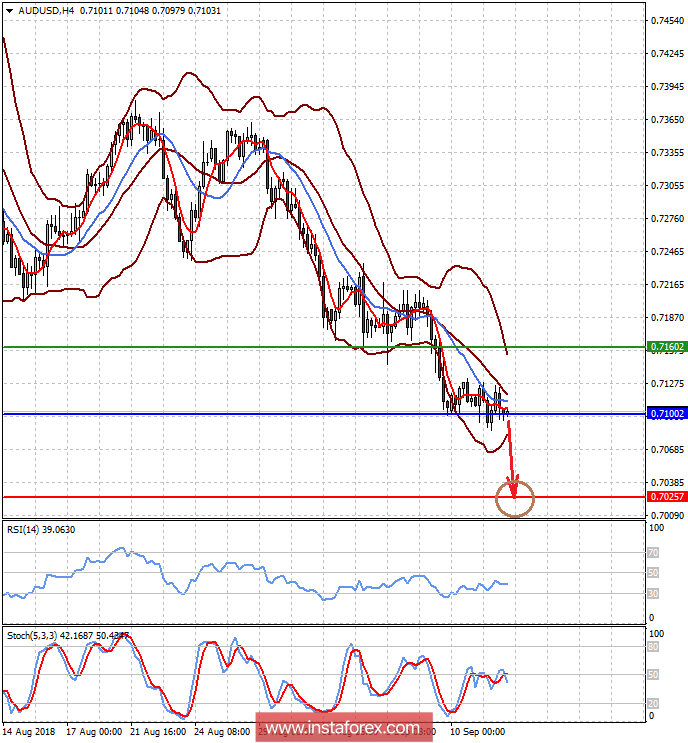
Task: Click the 0.74540 price scale label
Action: pyautogui.click(x=667, y=20)
